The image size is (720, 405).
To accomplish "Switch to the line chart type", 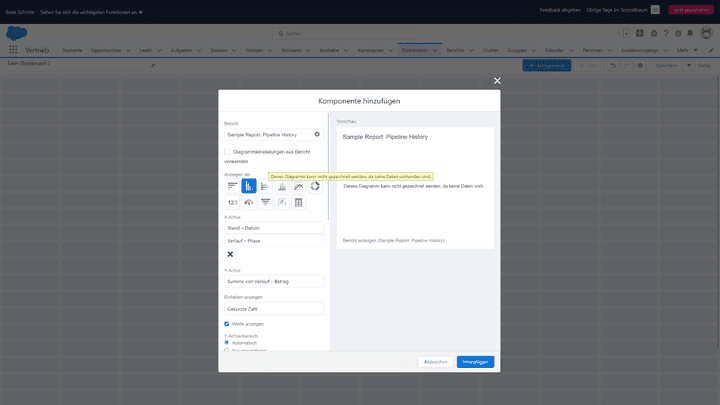I will pos(298,186).
